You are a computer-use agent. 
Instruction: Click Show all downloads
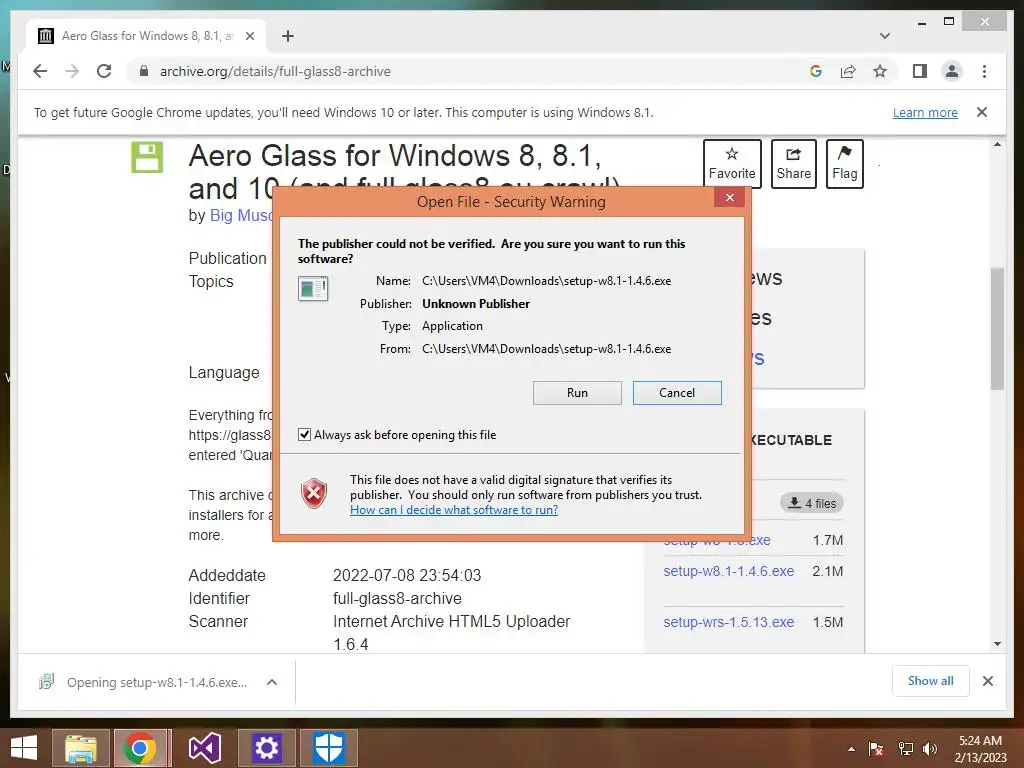coord(931,681)
